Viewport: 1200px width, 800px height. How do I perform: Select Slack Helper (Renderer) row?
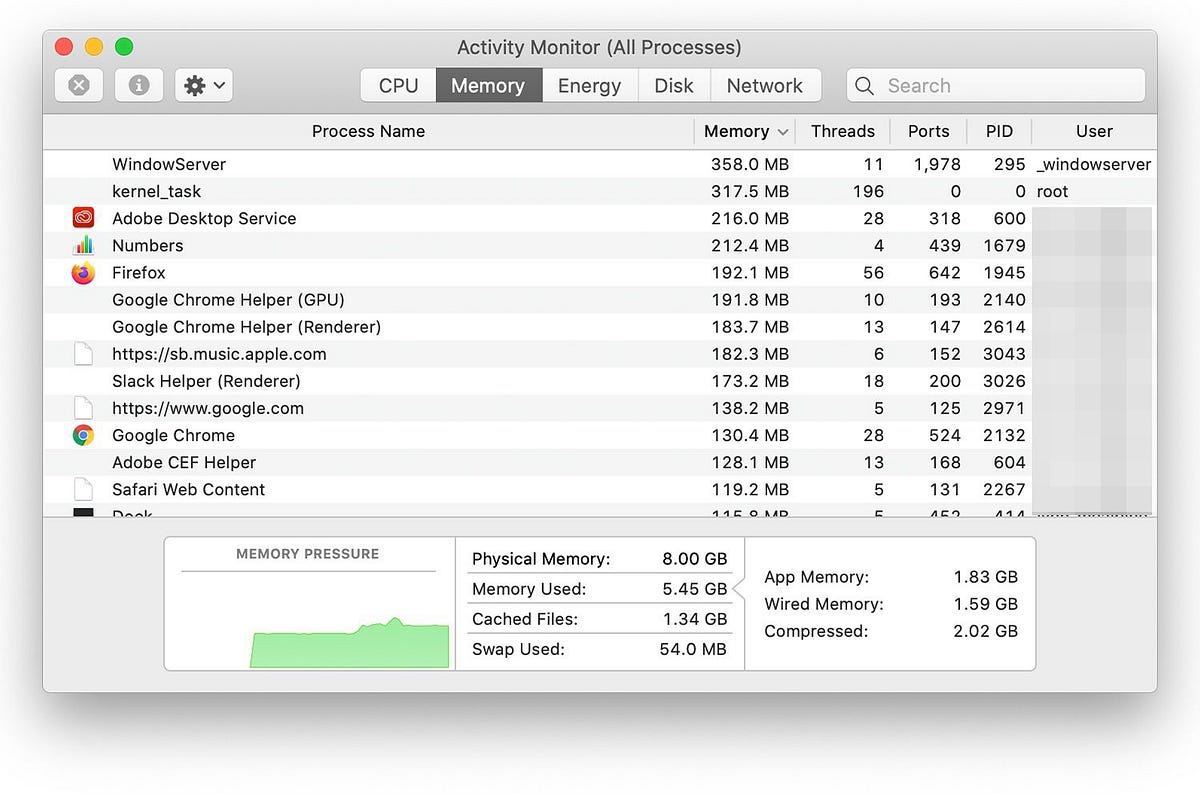tap(600, 381)
